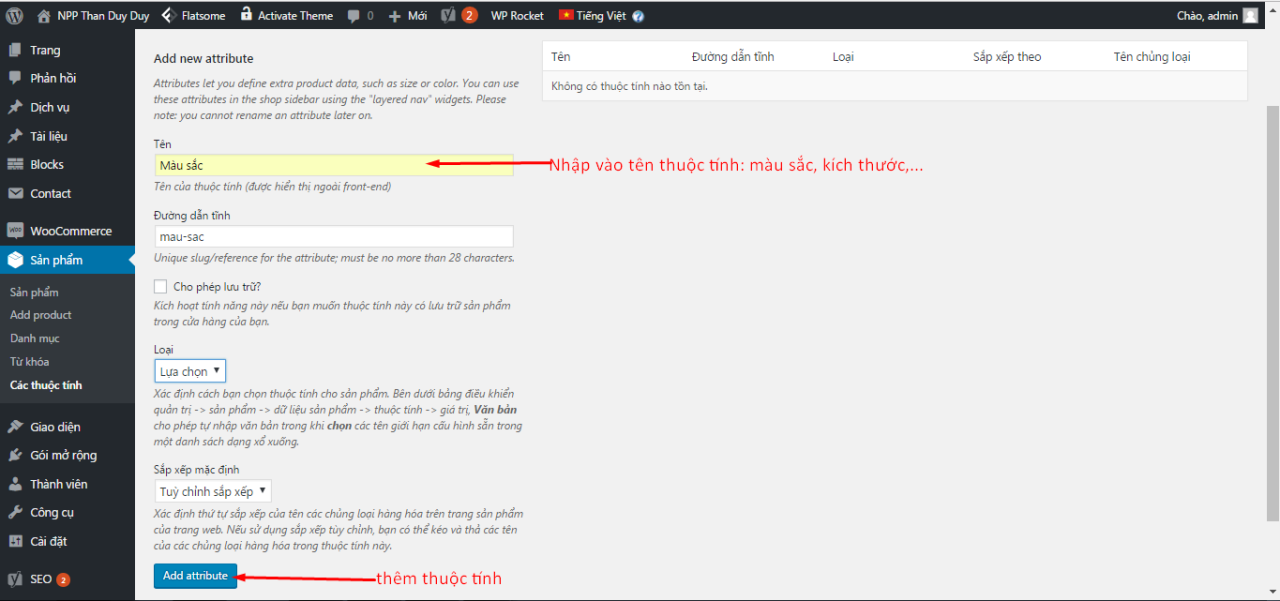The height and width of the screenshot is (601, 1280).
Task: Enable the Cho phép lưu trữ checkbox
Action: pyautogui.click(x=160, y=286)
